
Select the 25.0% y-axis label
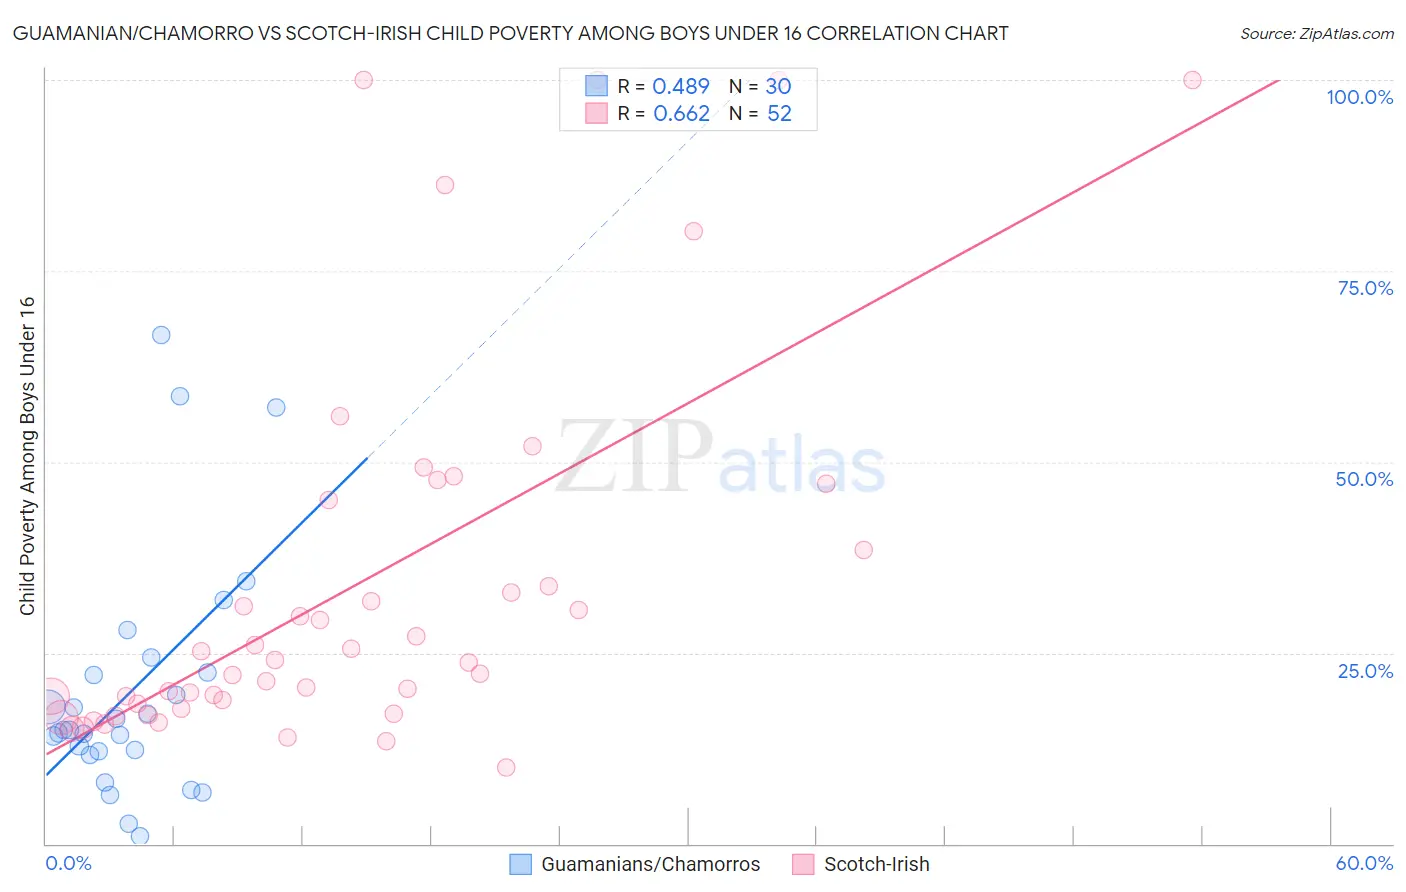coord(1365,671)
